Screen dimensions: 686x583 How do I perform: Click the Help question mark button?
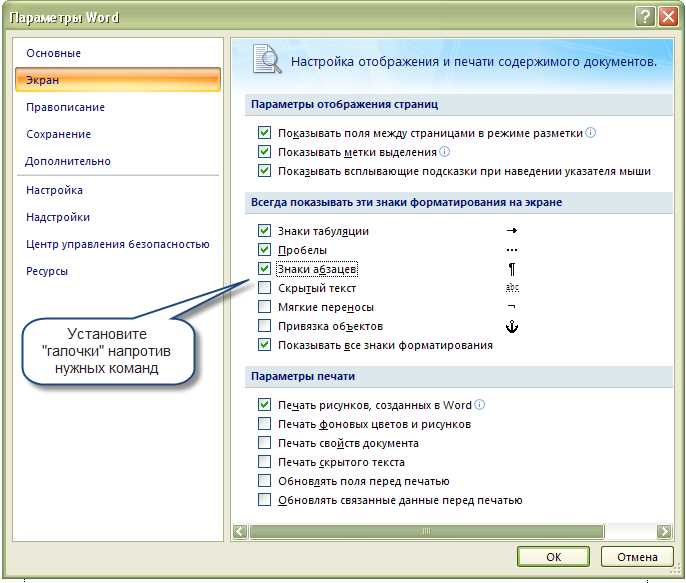click(x=645, y=17)
